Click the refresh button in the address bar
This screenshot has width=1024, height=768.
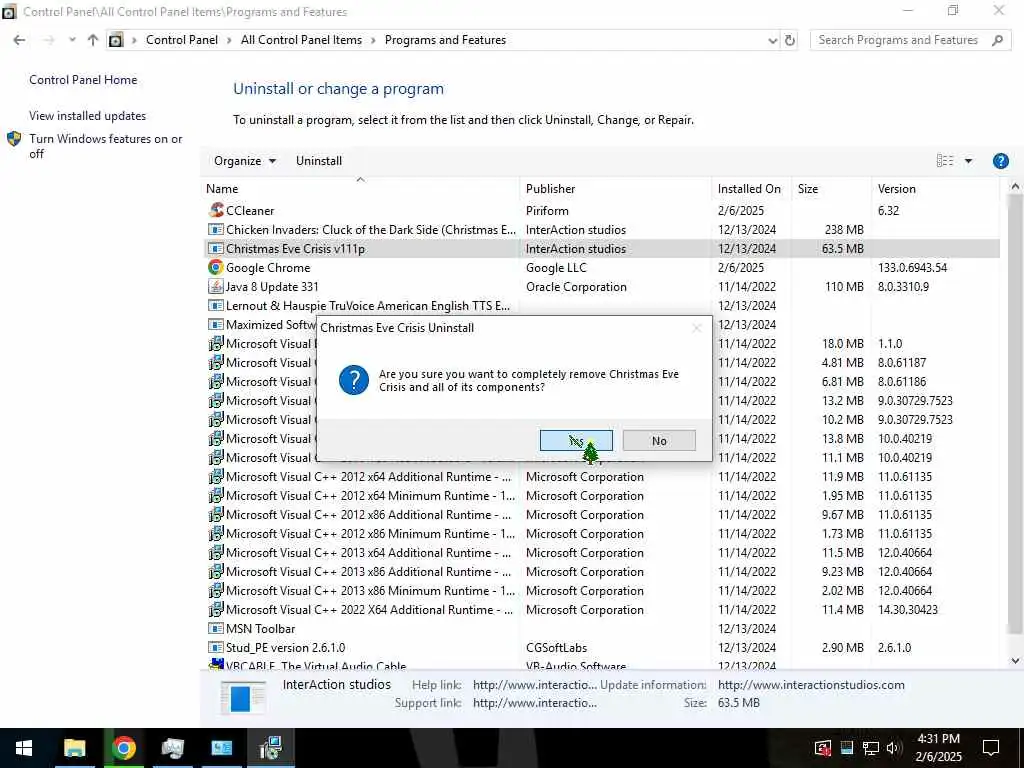pyautogui.click(x=790, y=40)
